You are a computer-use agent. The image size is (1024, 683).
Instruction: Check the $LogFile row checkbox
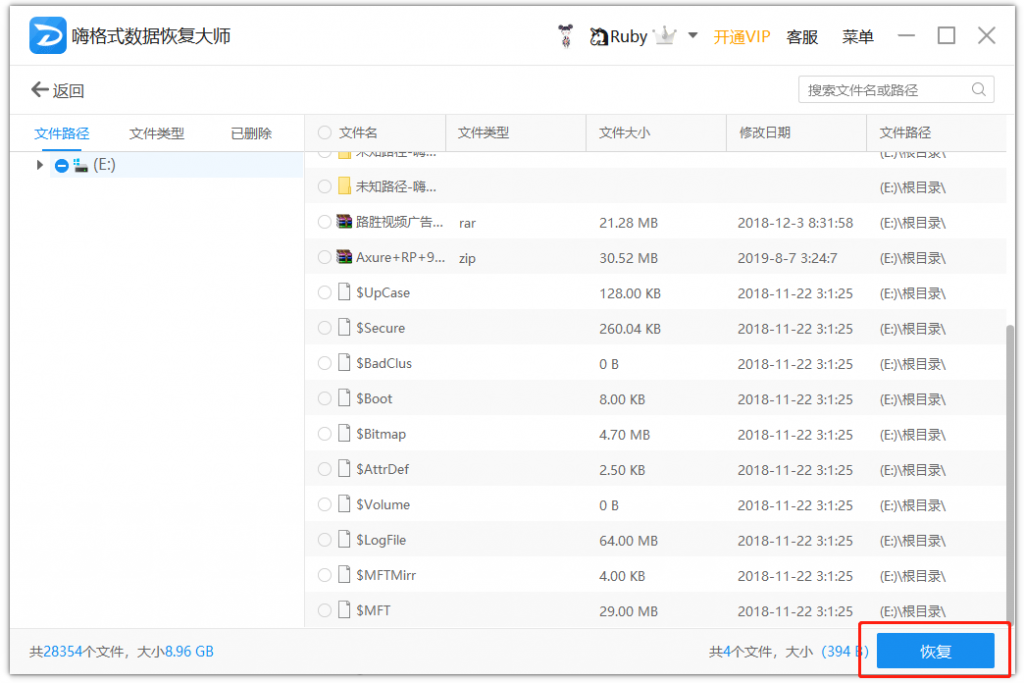(325, 539)
